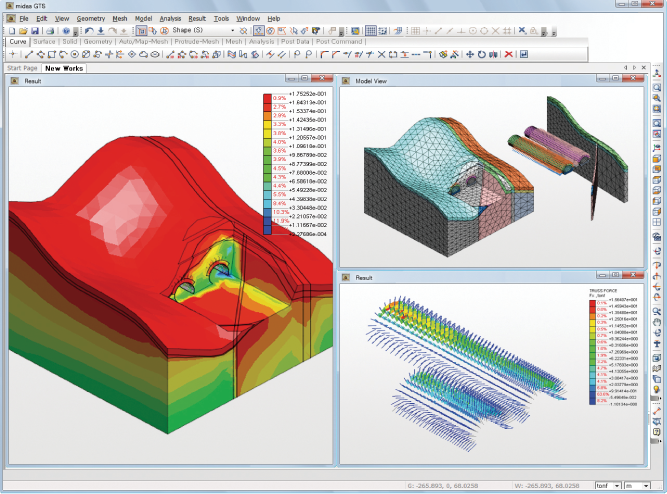Click the tab scroll left arrow
The image size is (667, 494).
coord(625,68)
